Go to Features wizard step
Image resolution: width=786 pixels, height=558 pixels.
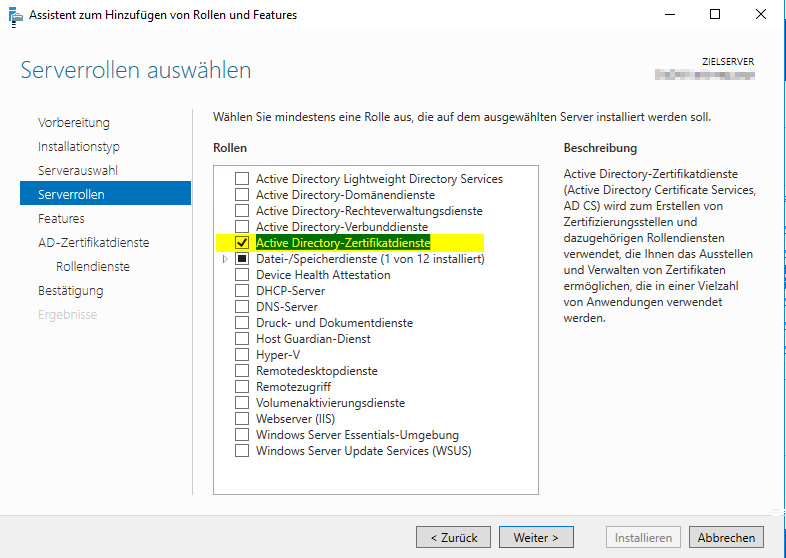pos(61,219)
